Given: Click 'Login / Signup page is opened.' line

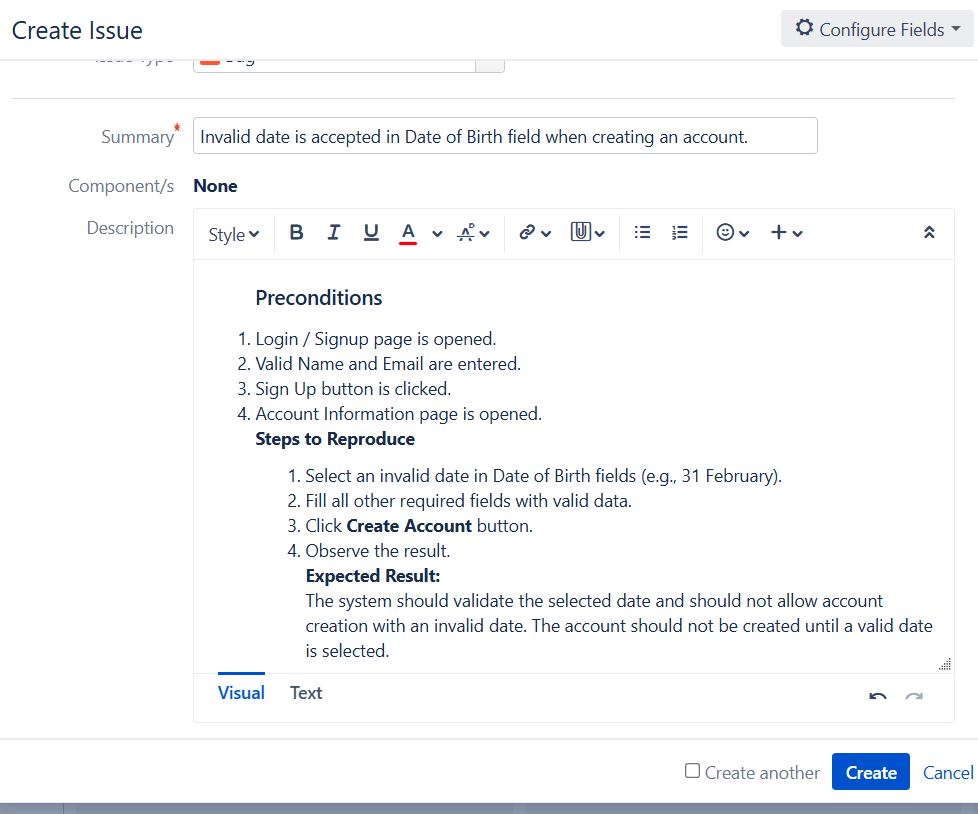Looking at the screenshot, I should [x=375, y=339].
